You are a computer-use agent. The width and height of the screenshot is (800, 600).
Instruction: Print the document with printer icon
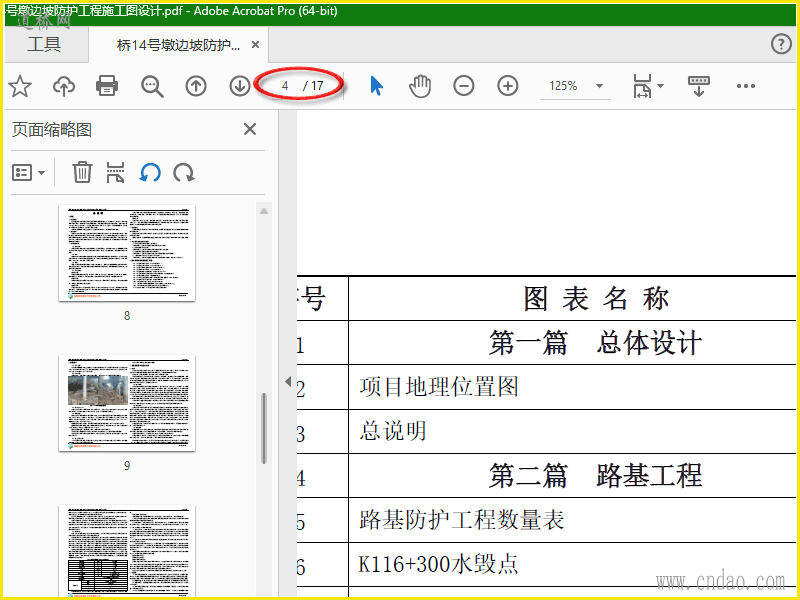point(107,87)
